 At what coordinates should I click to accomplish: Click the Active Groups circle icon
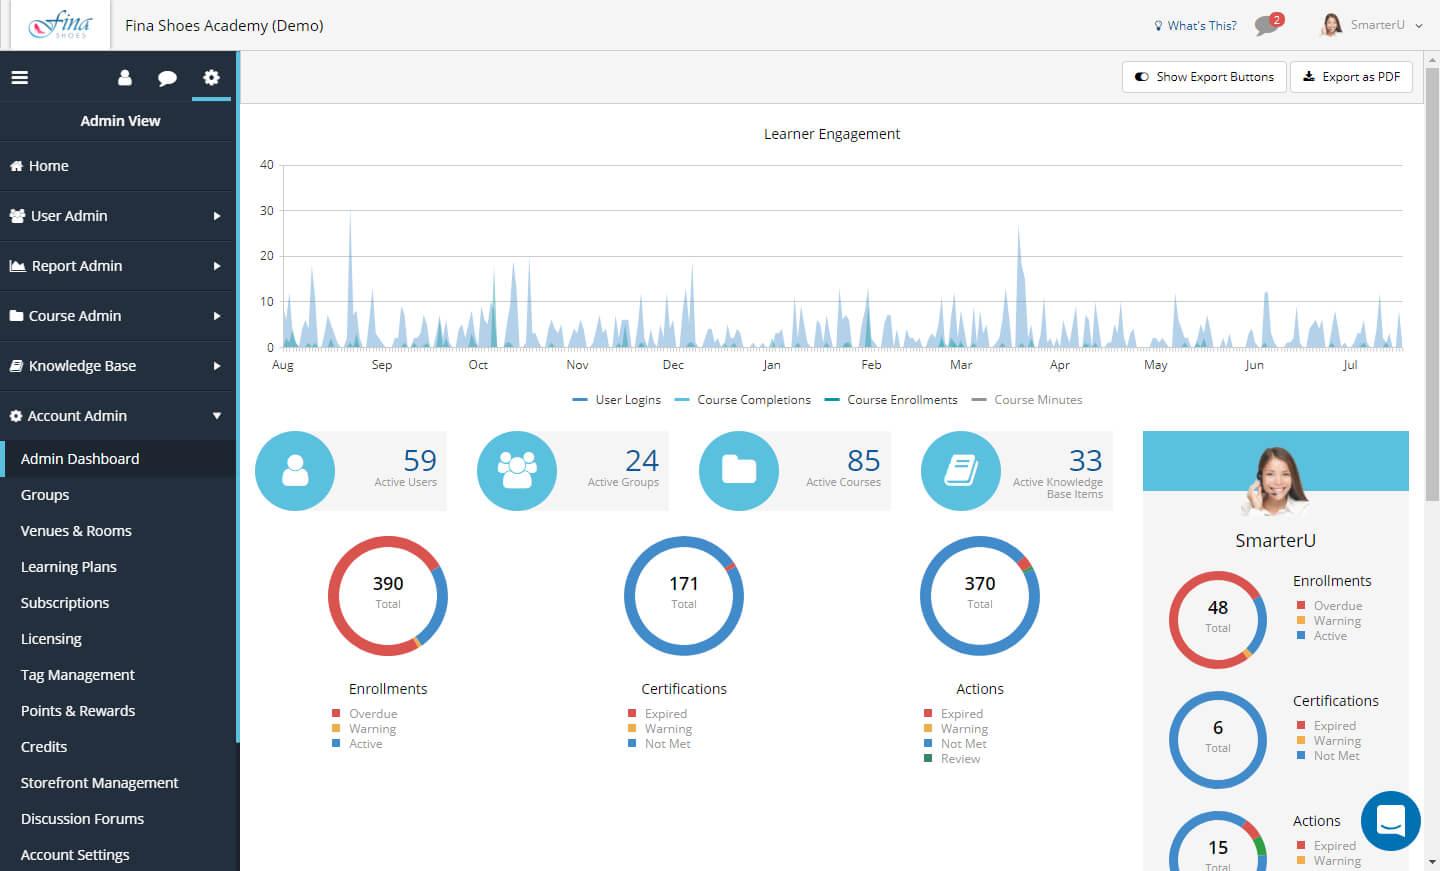[517, 471]
